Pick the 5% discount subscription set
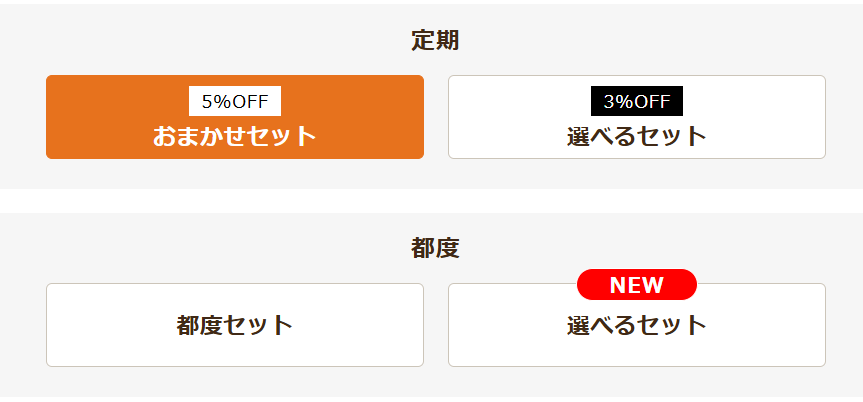 click(x=235, y=117)
